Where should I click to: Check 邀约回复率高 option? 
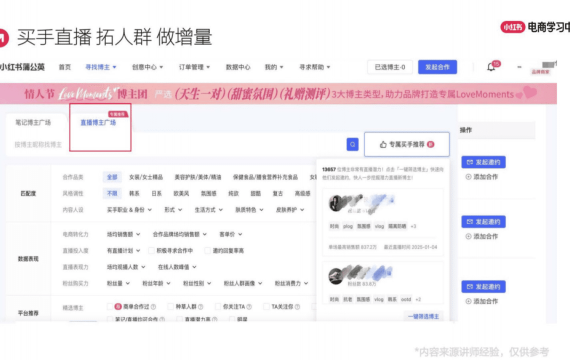tap(207, 251)
